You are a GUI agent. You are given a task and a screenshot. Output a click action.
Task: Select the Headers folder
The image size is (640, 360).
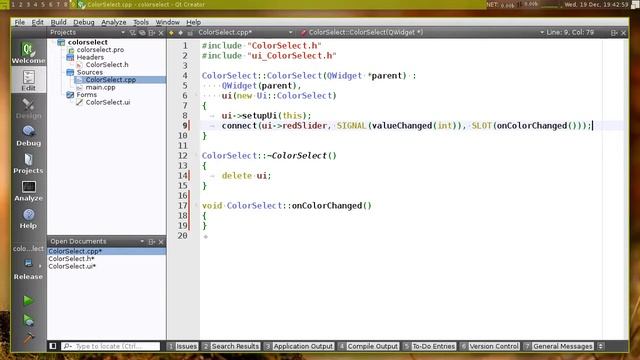(90, 57)
